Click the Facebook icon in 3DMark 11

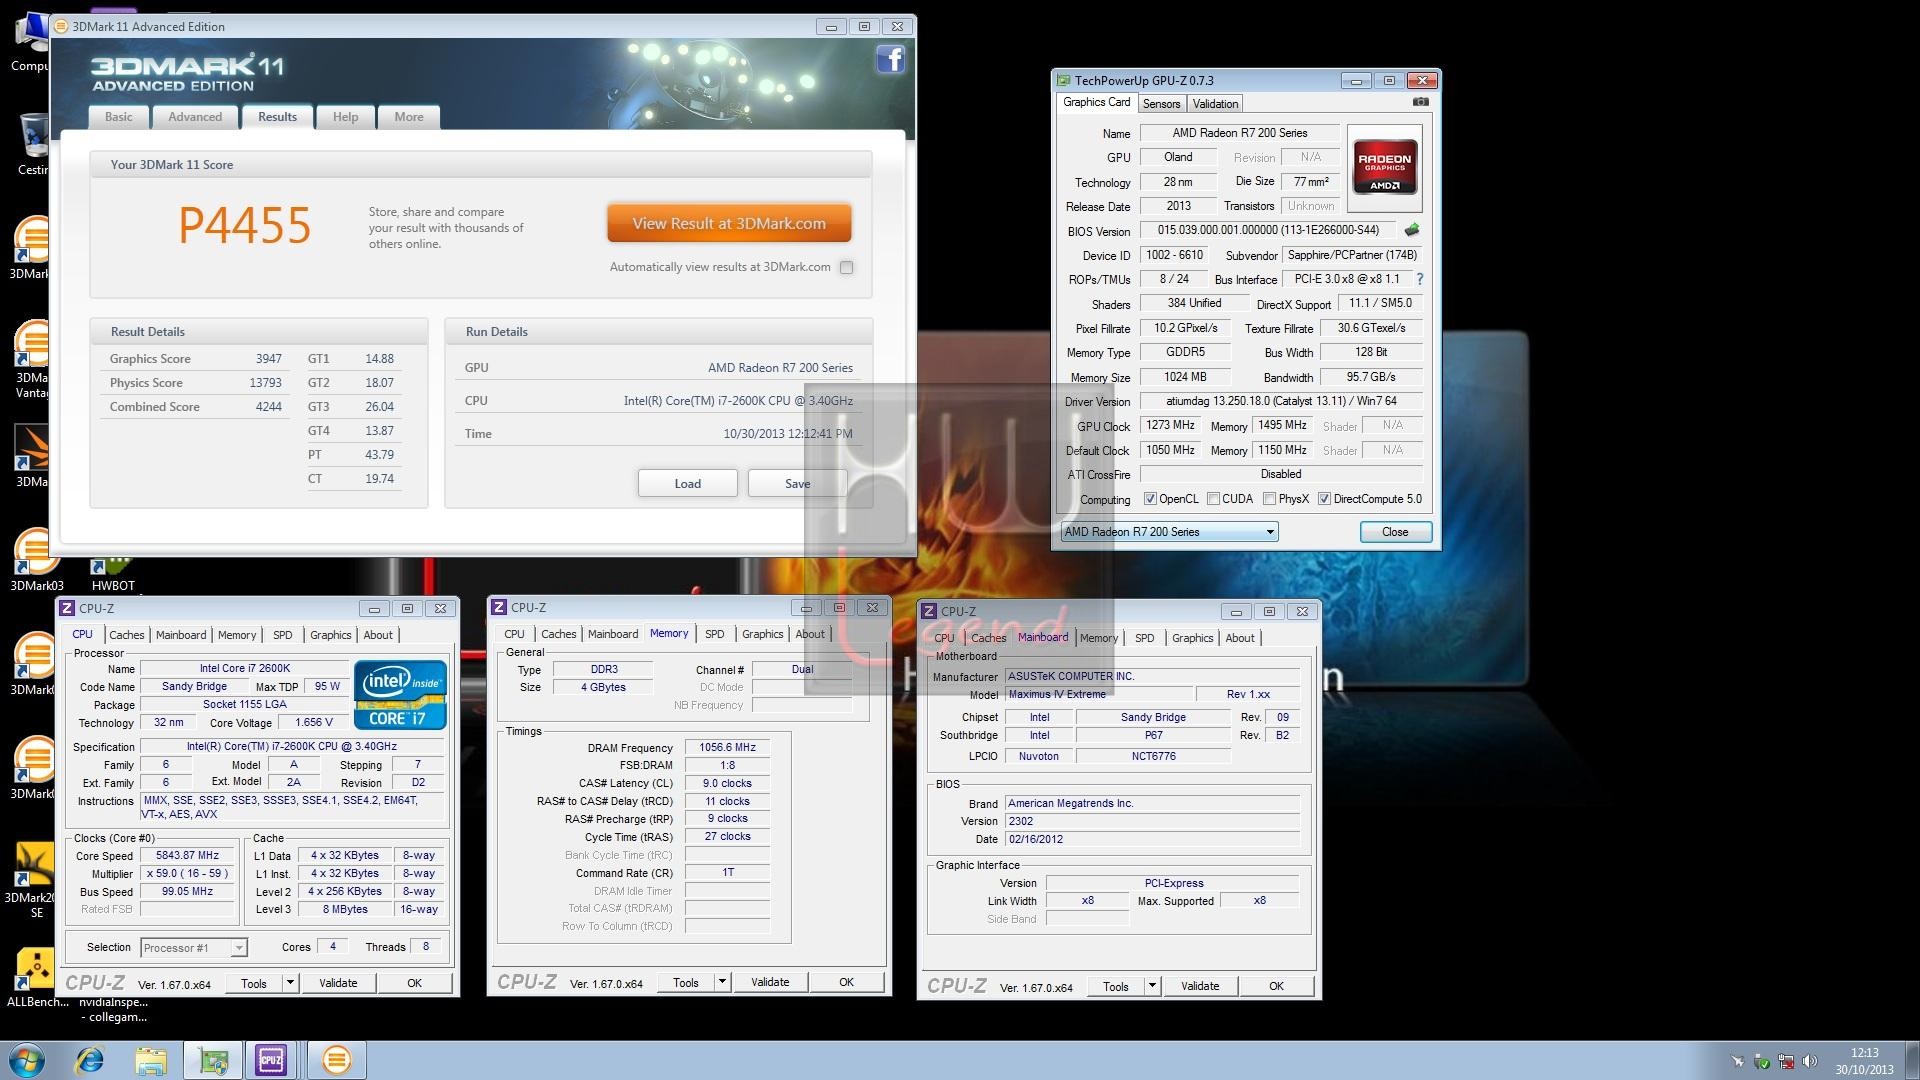890,60
